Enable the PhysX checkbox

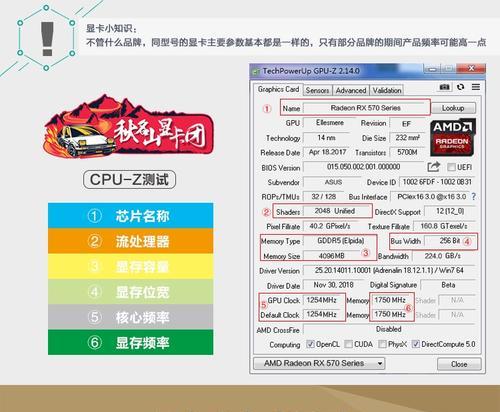tap(382, 344)
